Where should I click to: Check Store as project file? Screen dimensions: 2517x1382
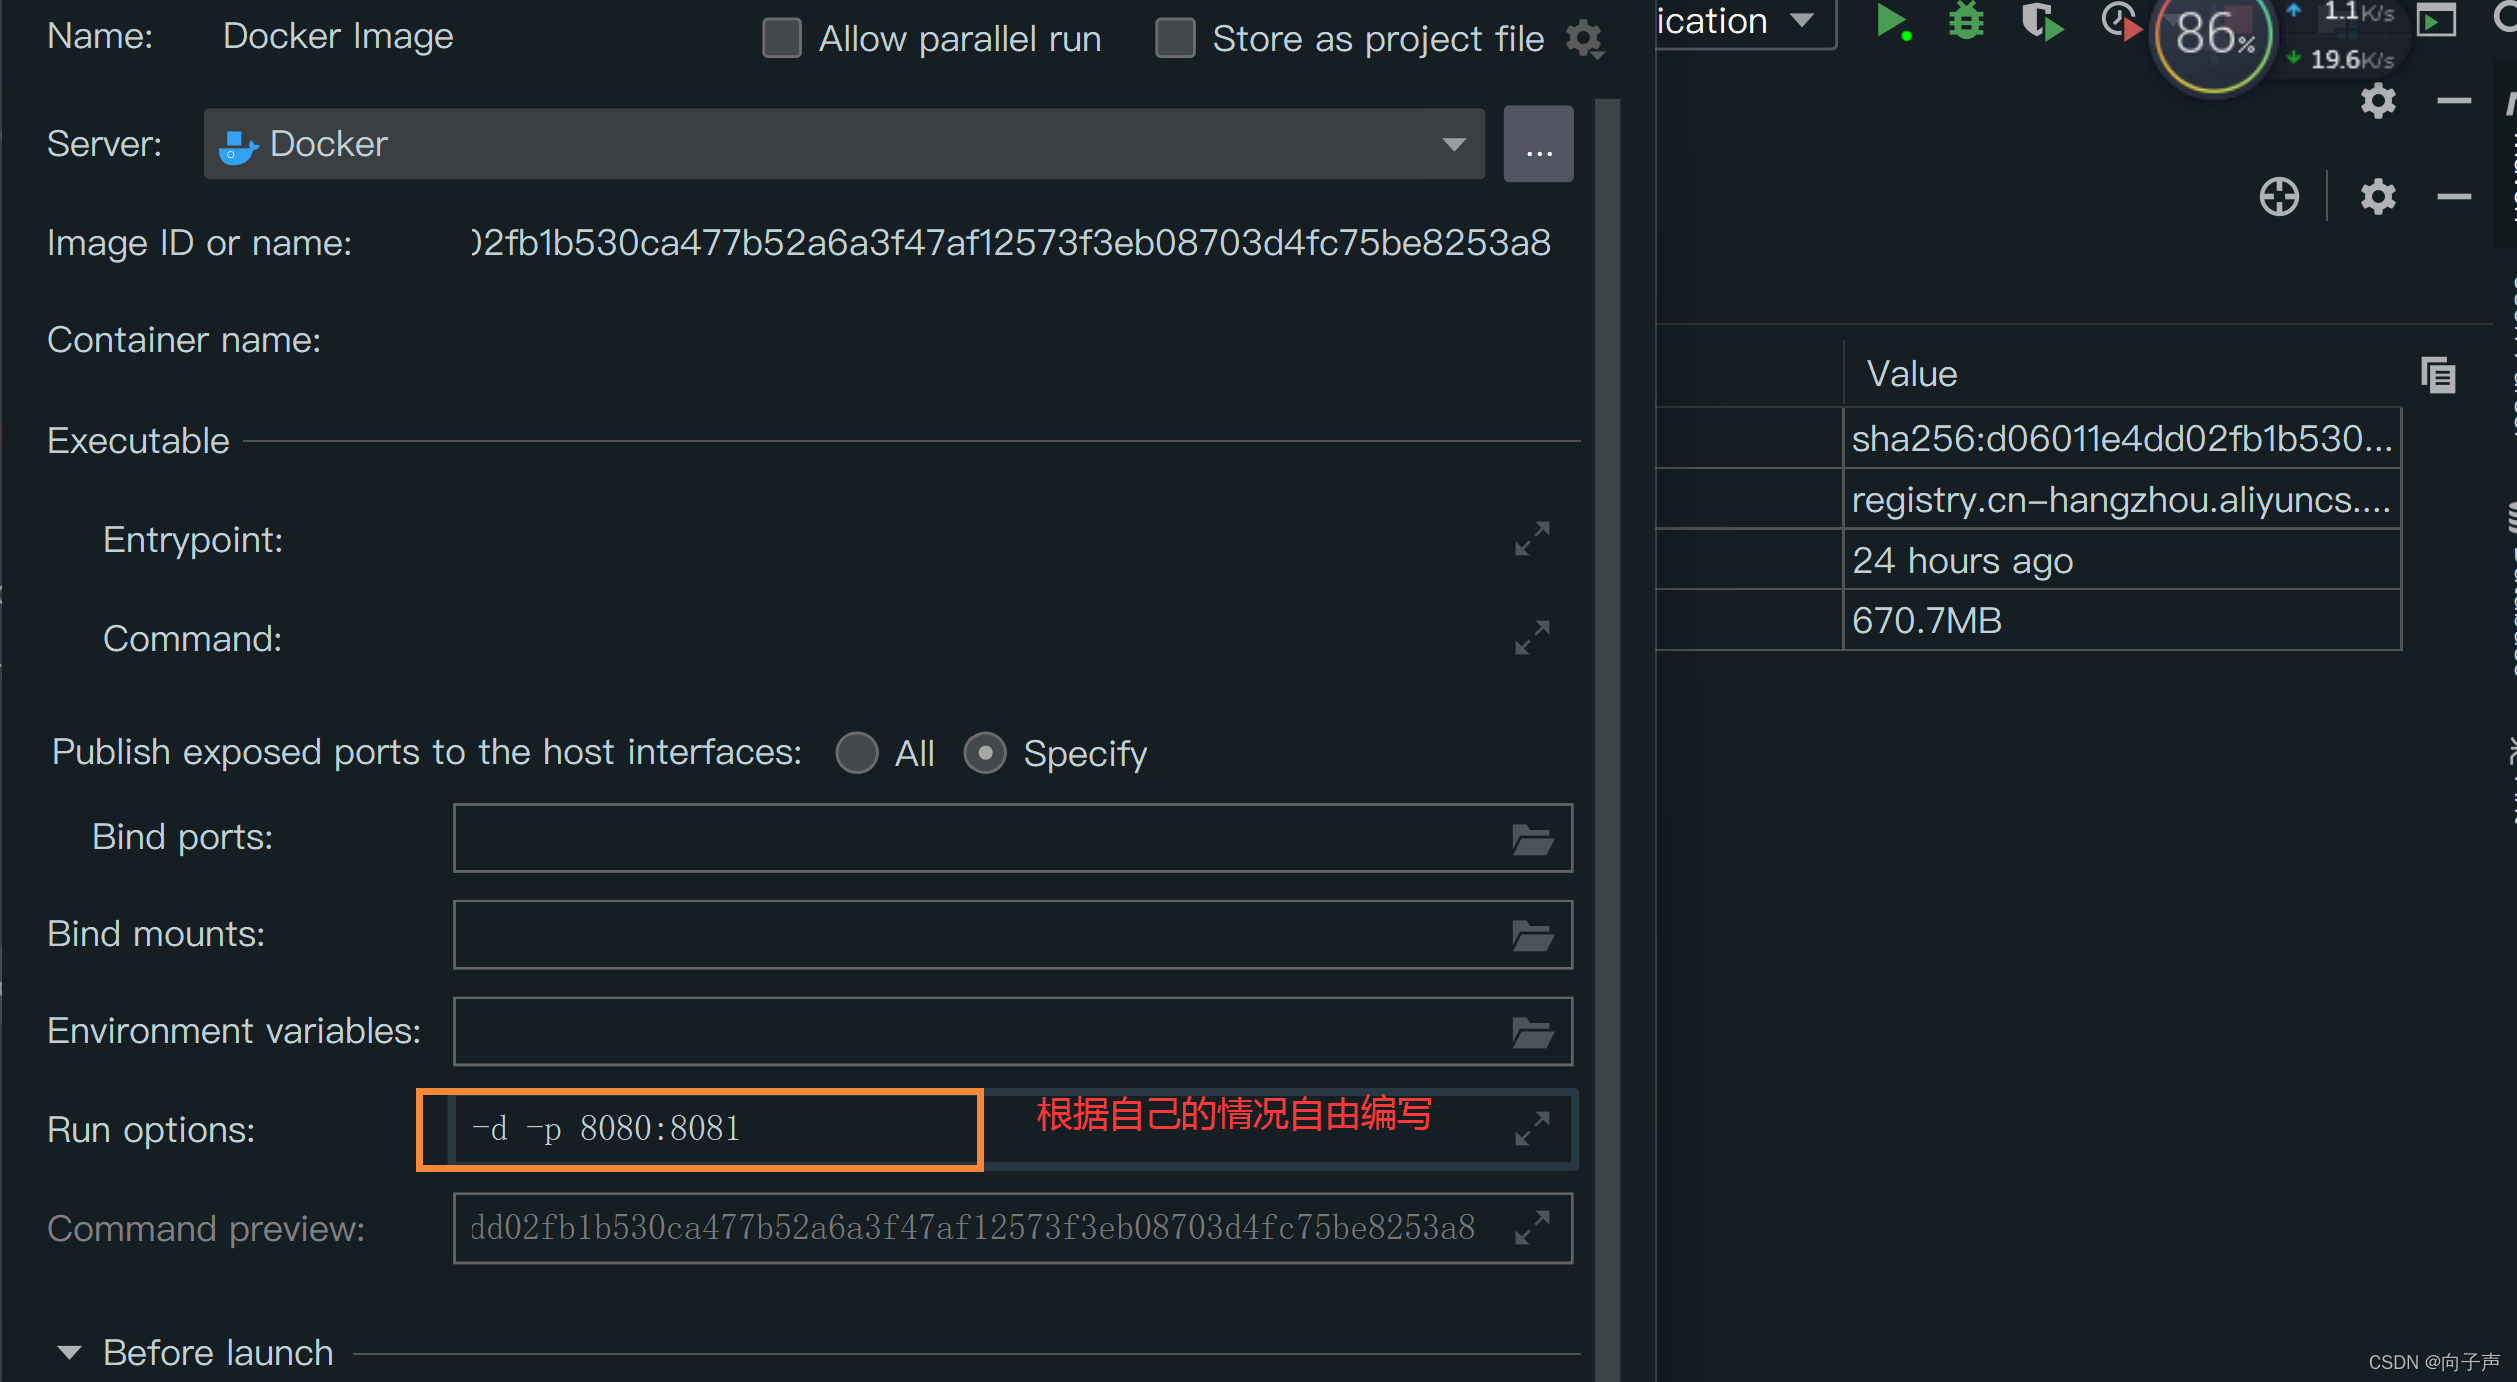[x=1175, y=39]
